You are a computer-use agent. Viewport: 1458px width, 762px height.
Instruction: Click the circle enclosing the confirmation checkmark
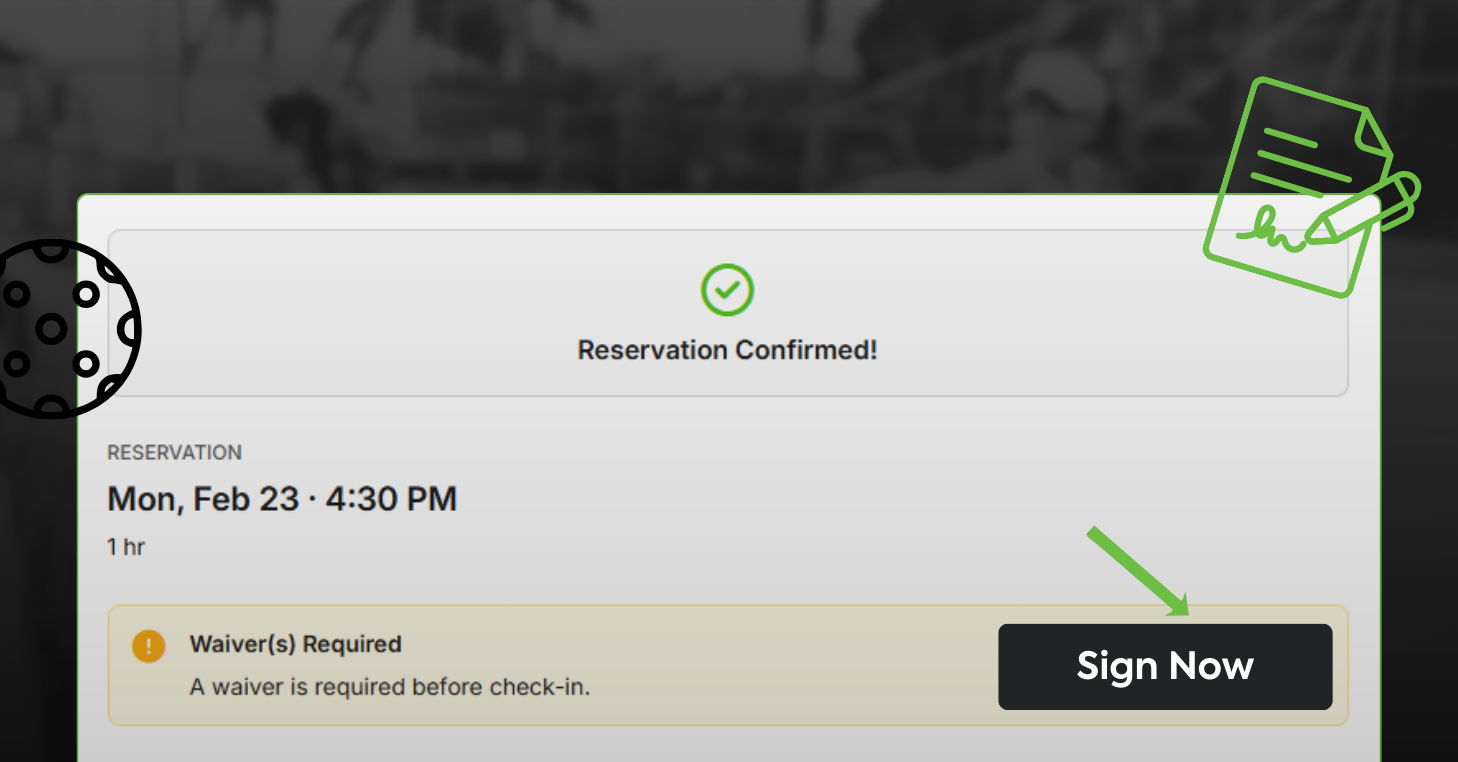727,290
